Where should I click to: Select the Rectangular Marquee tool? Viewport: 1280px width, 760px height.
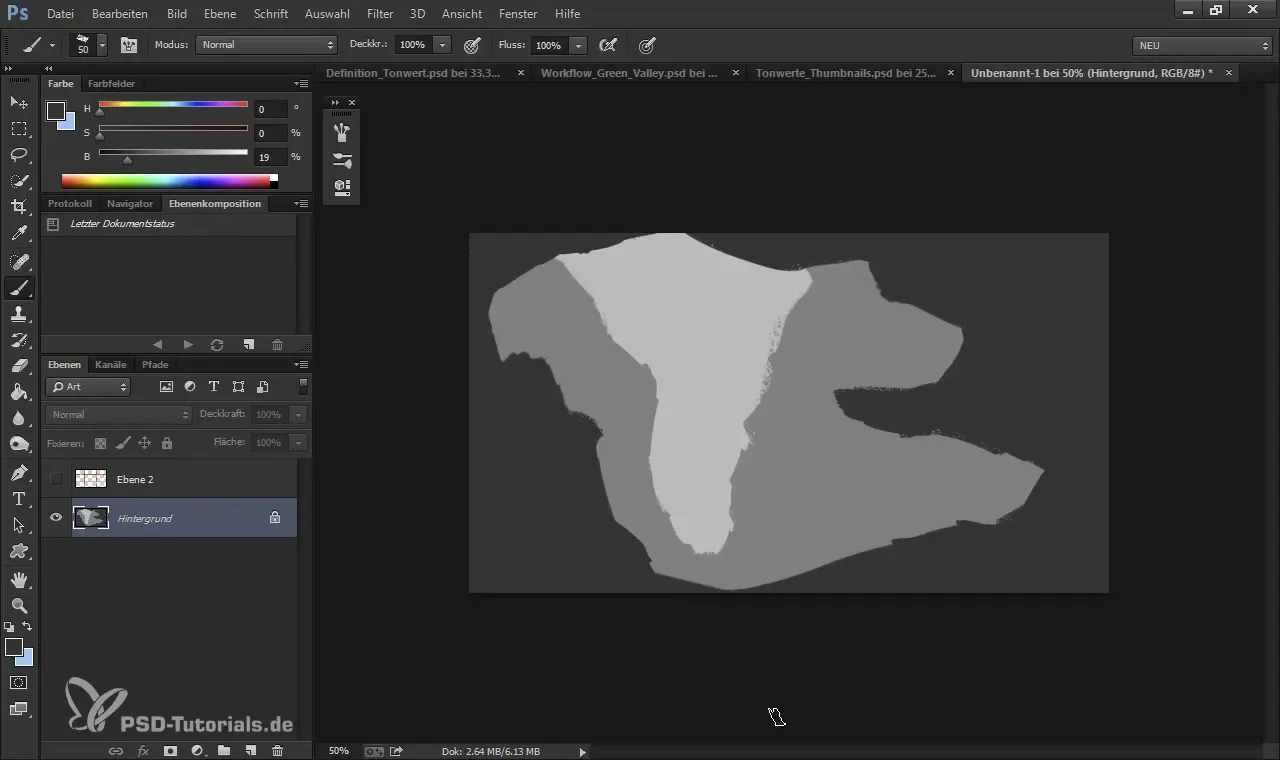point(19,128)
